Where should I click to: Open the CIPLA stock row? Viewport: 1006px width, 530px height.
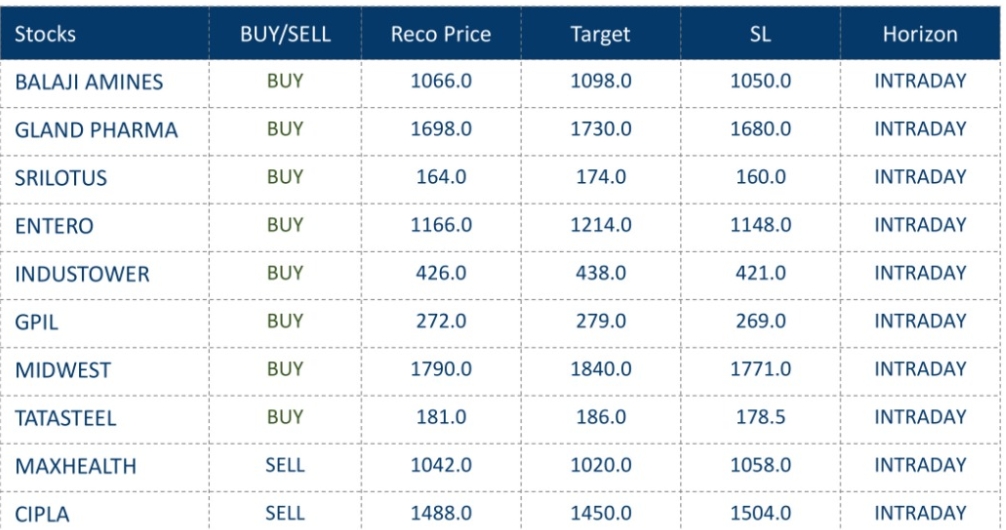pos(42,513)
